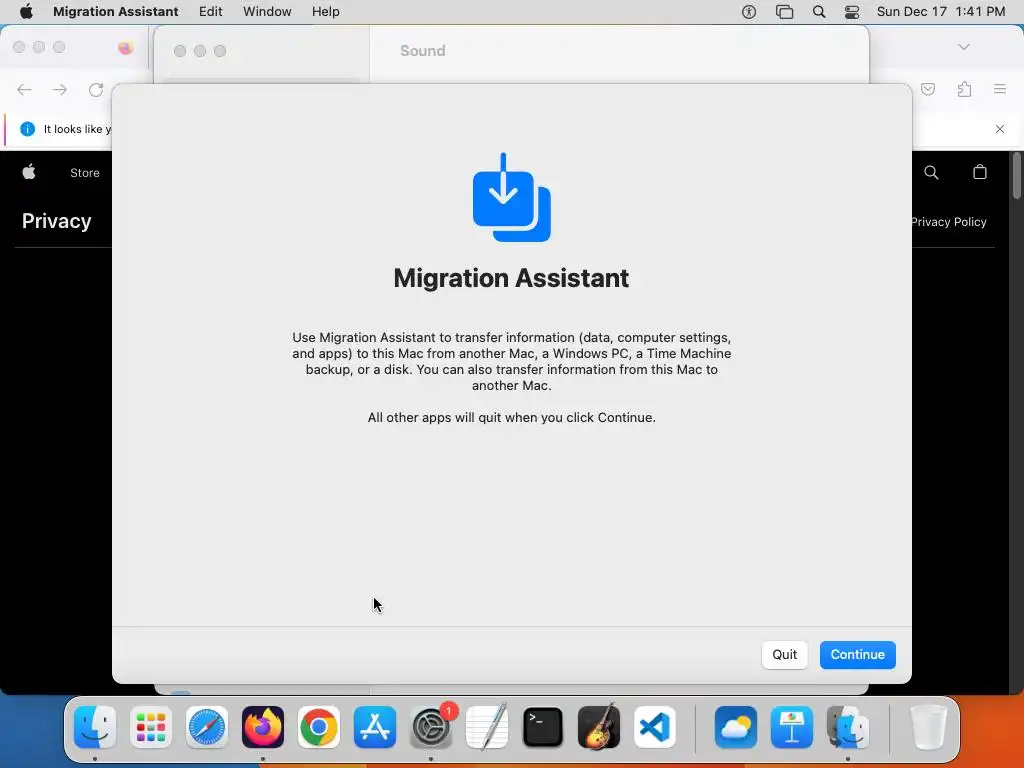Click the Continue button in Migration Assistant
The image size is (1024, 768).
857,654
